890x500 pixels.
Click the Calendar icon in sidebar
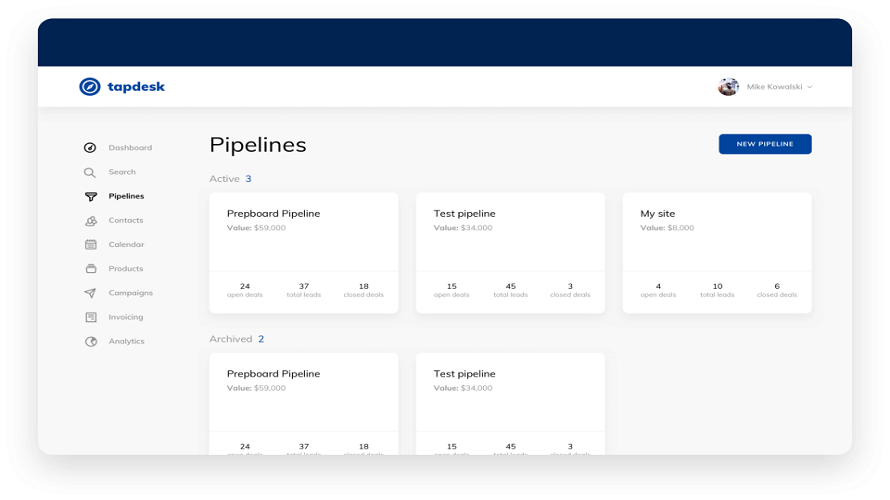pyautogui.click(x=90, y=245)
